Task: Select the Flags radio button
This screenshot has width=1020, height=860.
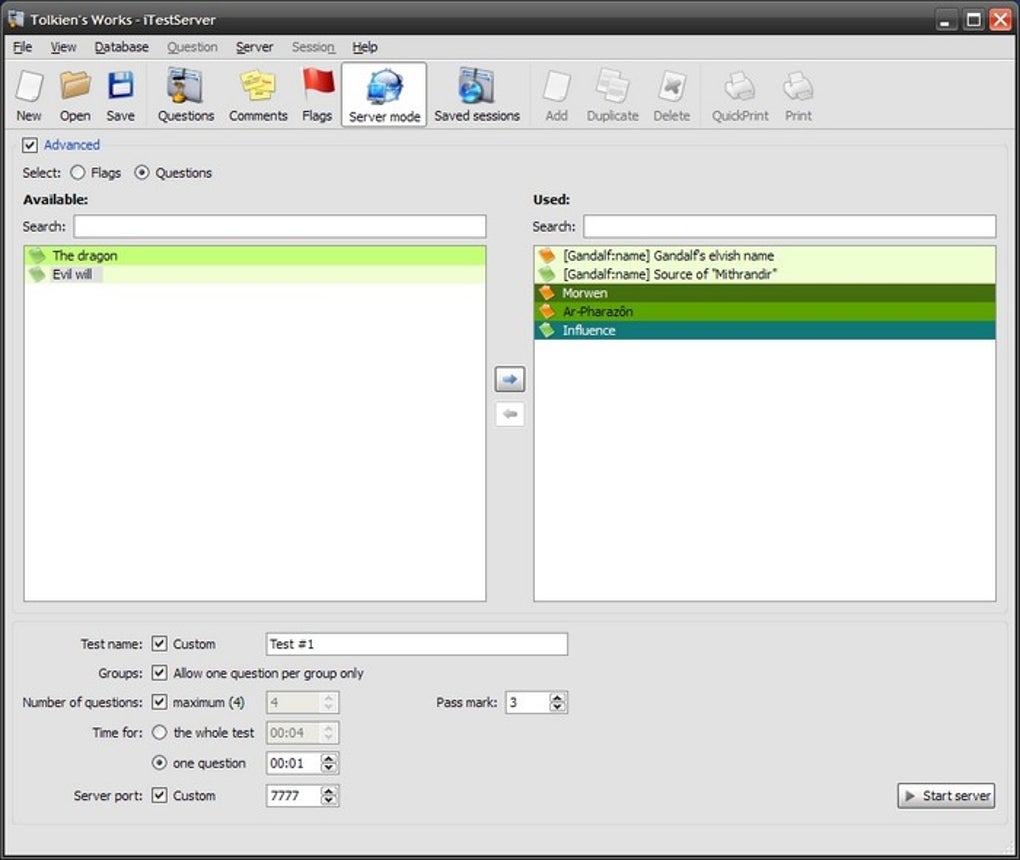Action: [x=77, y=172]
